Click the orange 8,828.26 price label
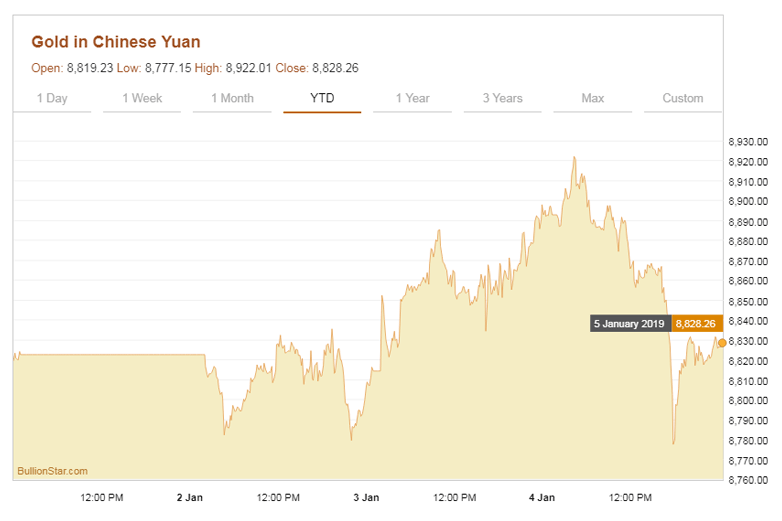Image resolution: width=782 pixels, height=521 pixels. 696,324
